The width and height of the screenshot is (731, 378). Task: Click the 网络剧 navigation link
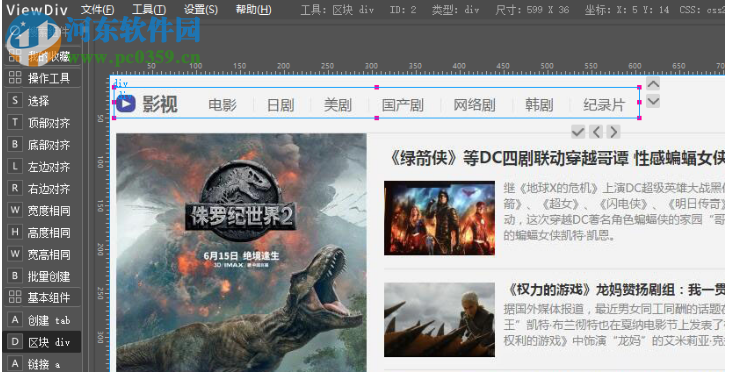pyautogui.click(x=475, y=105)
